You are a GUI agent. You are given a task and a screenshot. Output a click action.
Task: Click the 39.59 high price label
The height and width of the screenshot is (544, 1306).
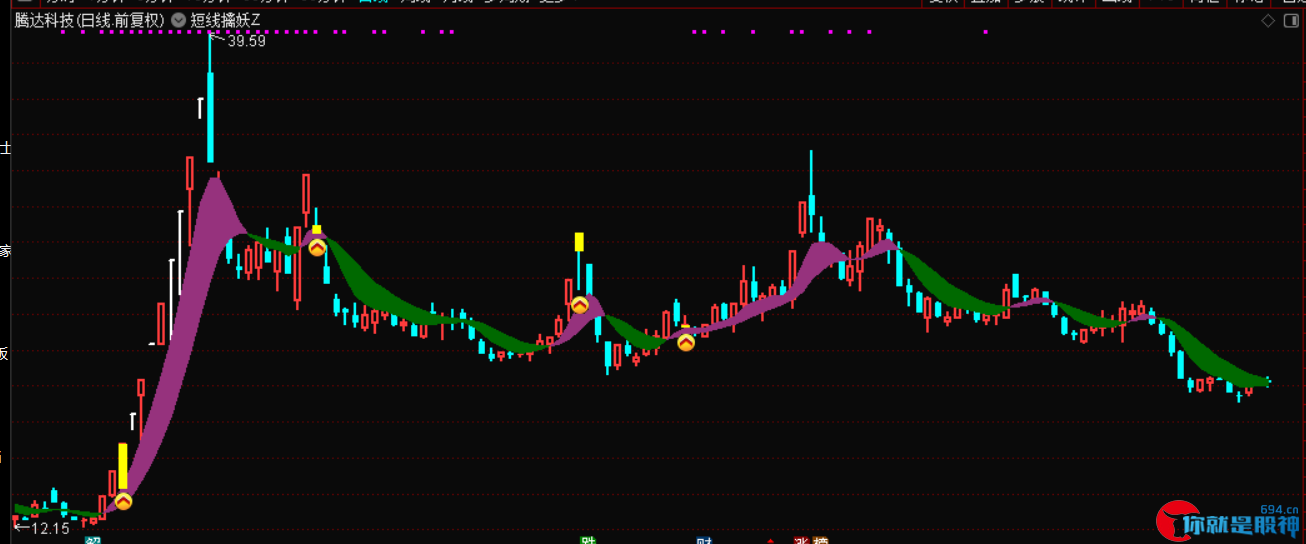click(246, 41)
